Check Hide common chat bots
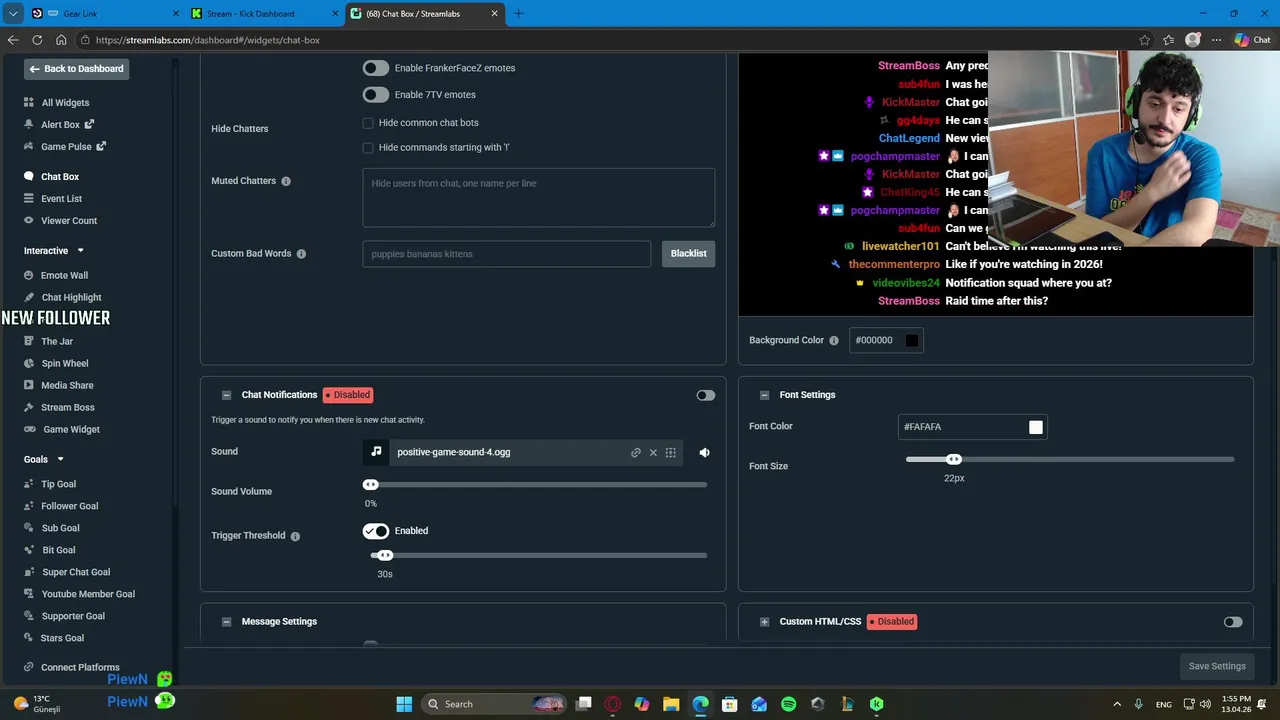The height and width of the screenshot is (720, 1280). tap(368, 123)
